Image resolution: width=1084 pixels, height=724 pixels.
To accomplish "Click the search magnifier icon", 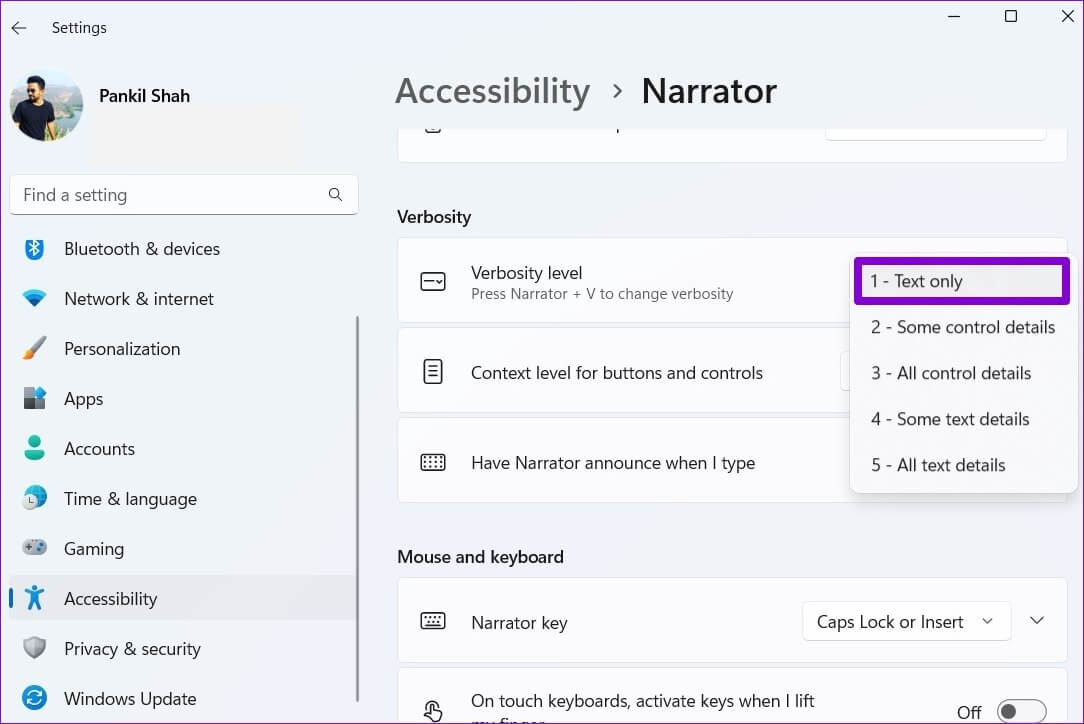I will (x=335, y=195).
